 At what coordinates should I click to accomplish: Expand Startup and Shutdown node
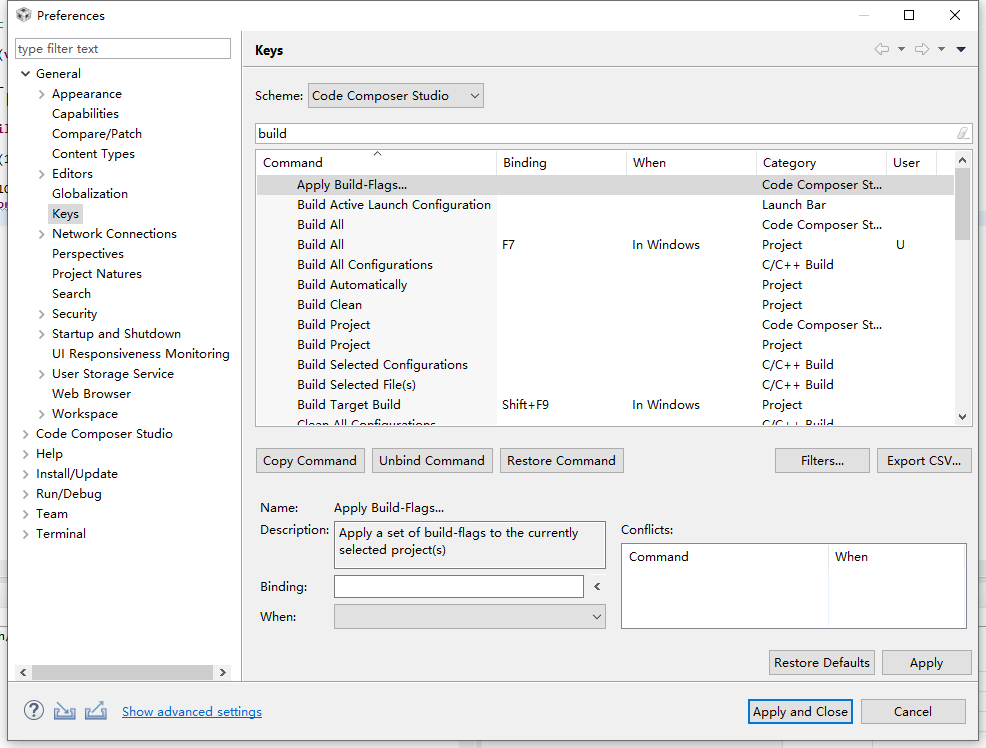coord(42,334)
